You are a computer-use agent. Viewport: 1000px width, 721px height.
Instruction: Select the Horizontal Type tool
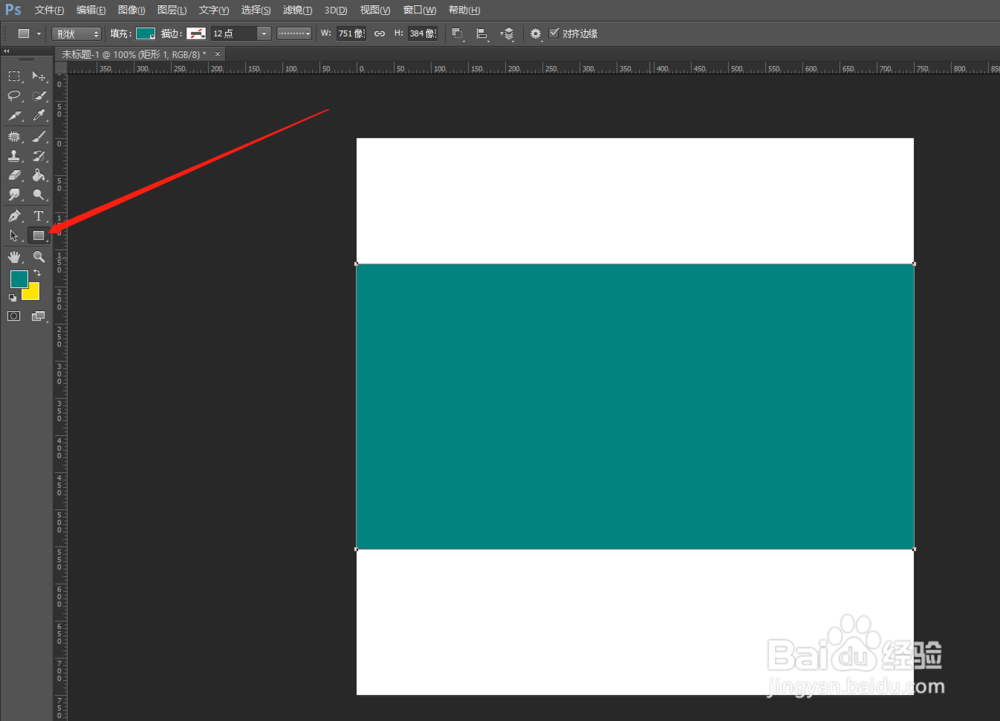point(39,216)
